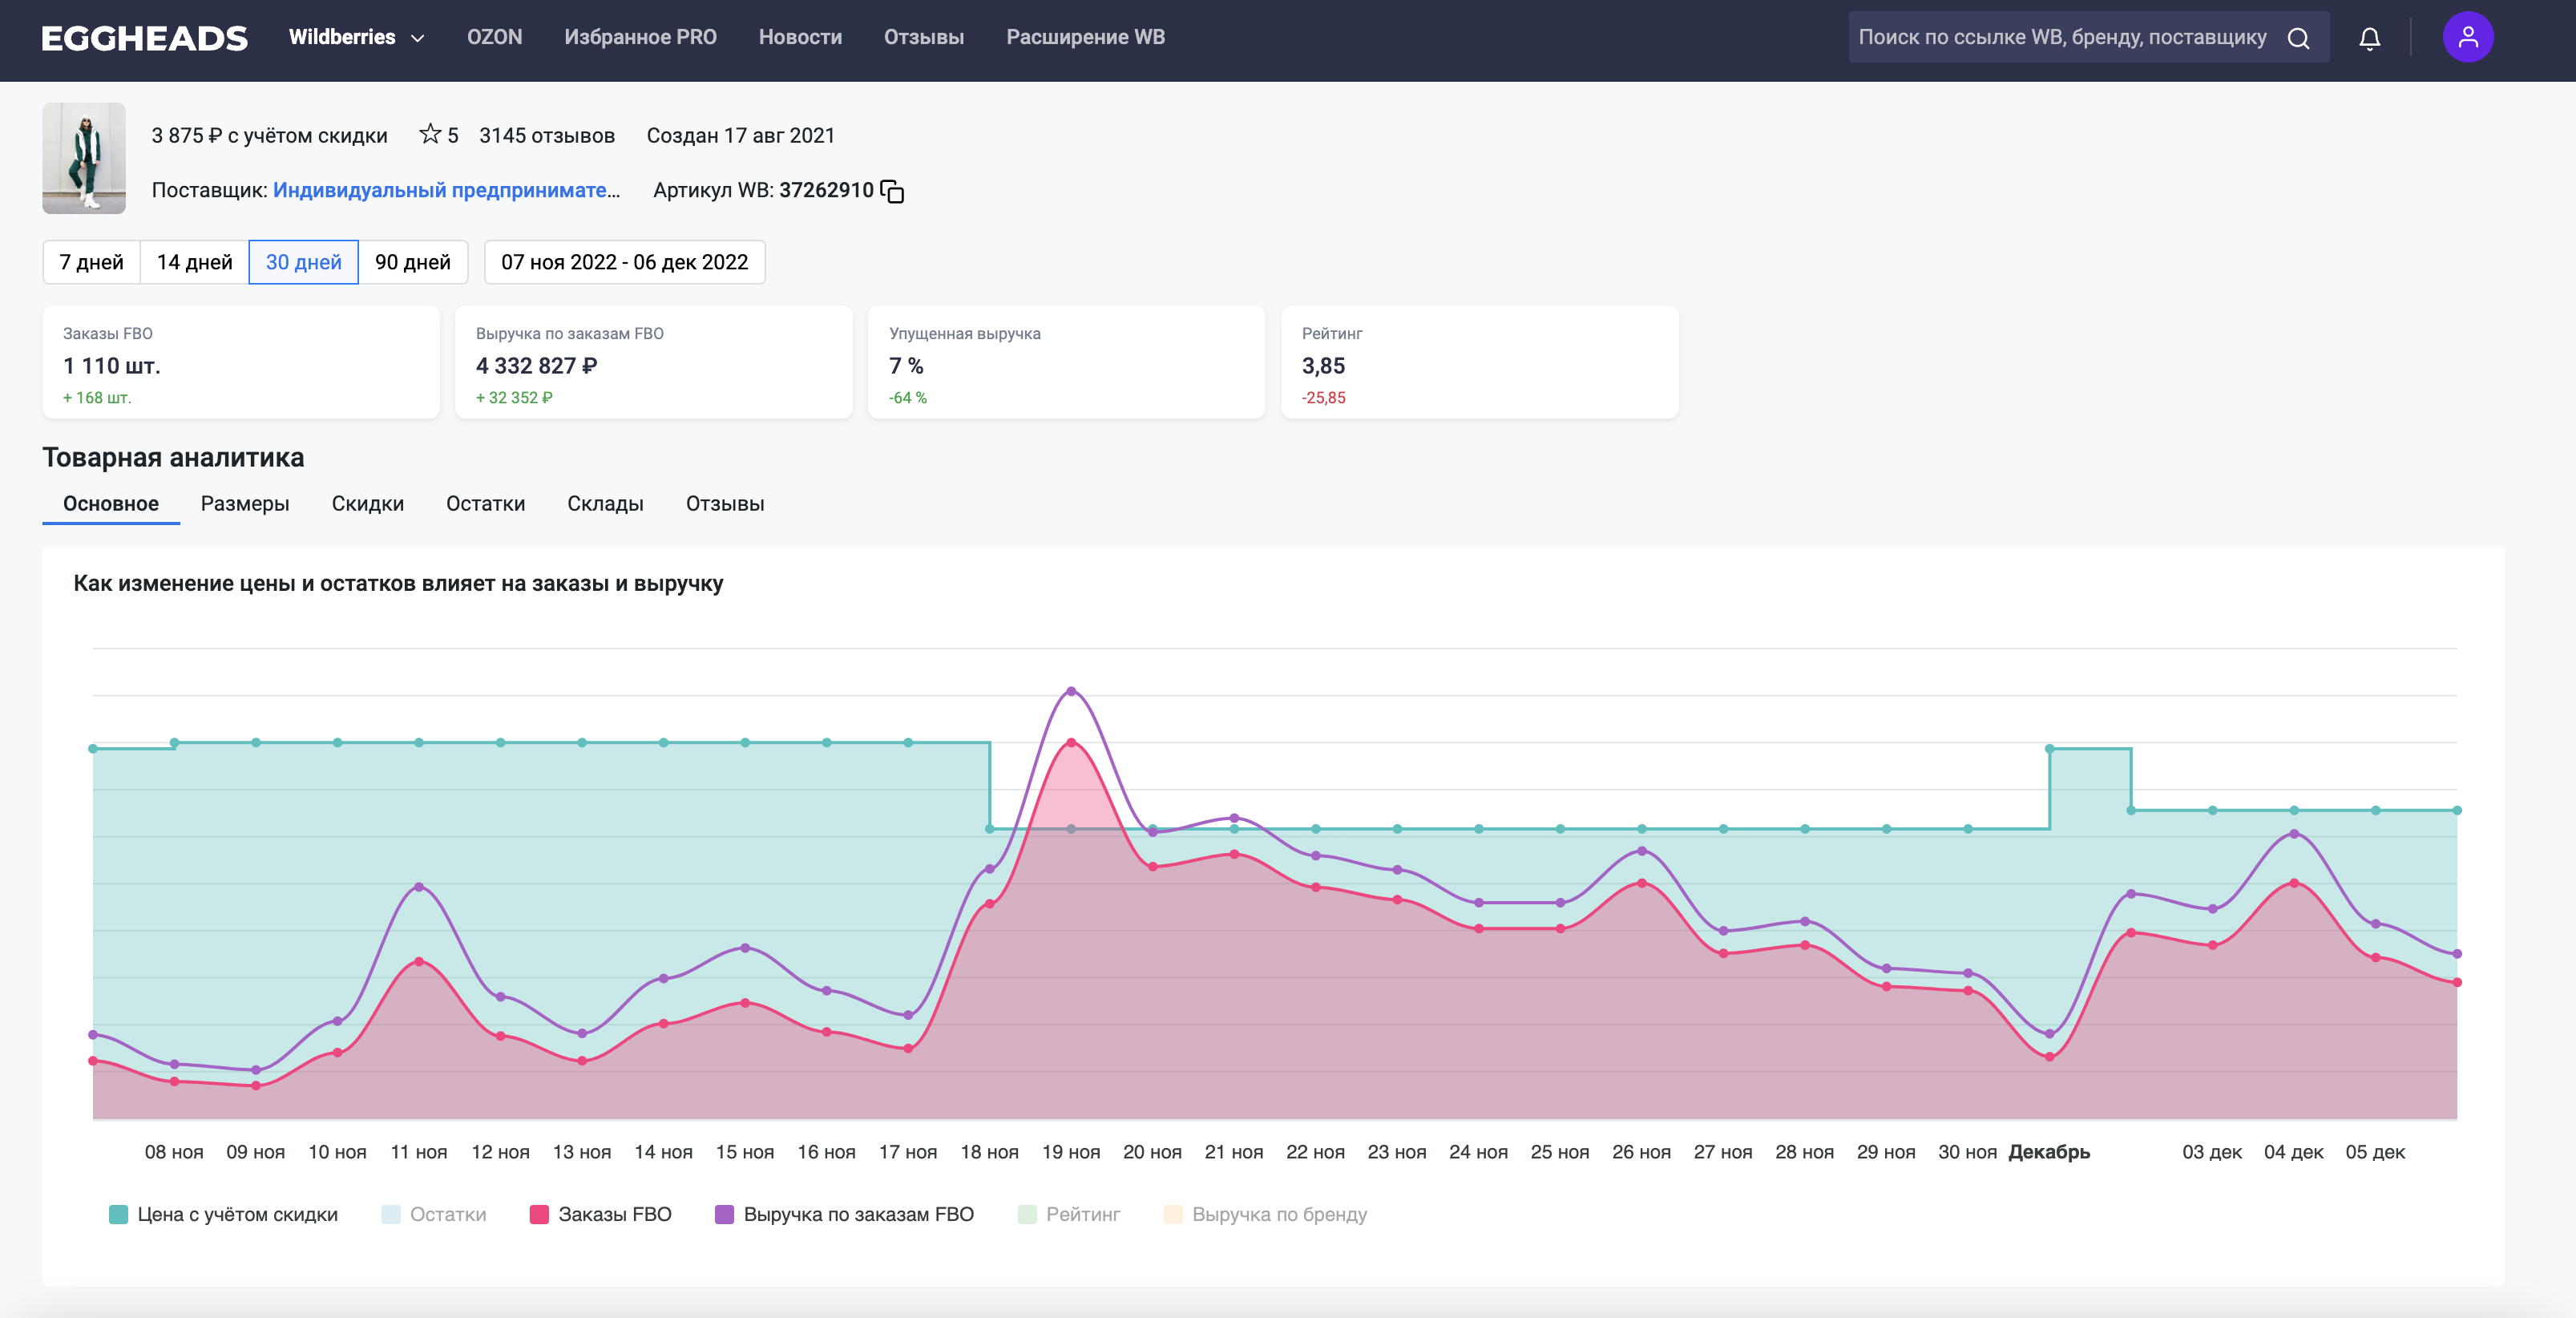The width and height of the screenshot is (2576, 1318).
Task: Toggle Остатки series in chart legend
Action: click(434, 1214)
